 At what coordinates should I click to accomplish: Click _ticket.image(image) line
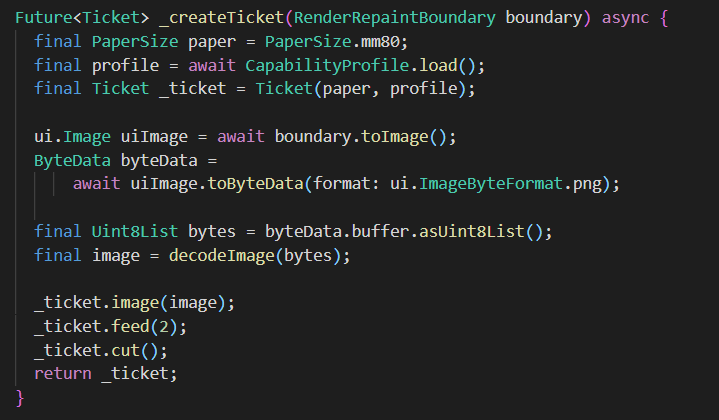click(x=134, y=303)
